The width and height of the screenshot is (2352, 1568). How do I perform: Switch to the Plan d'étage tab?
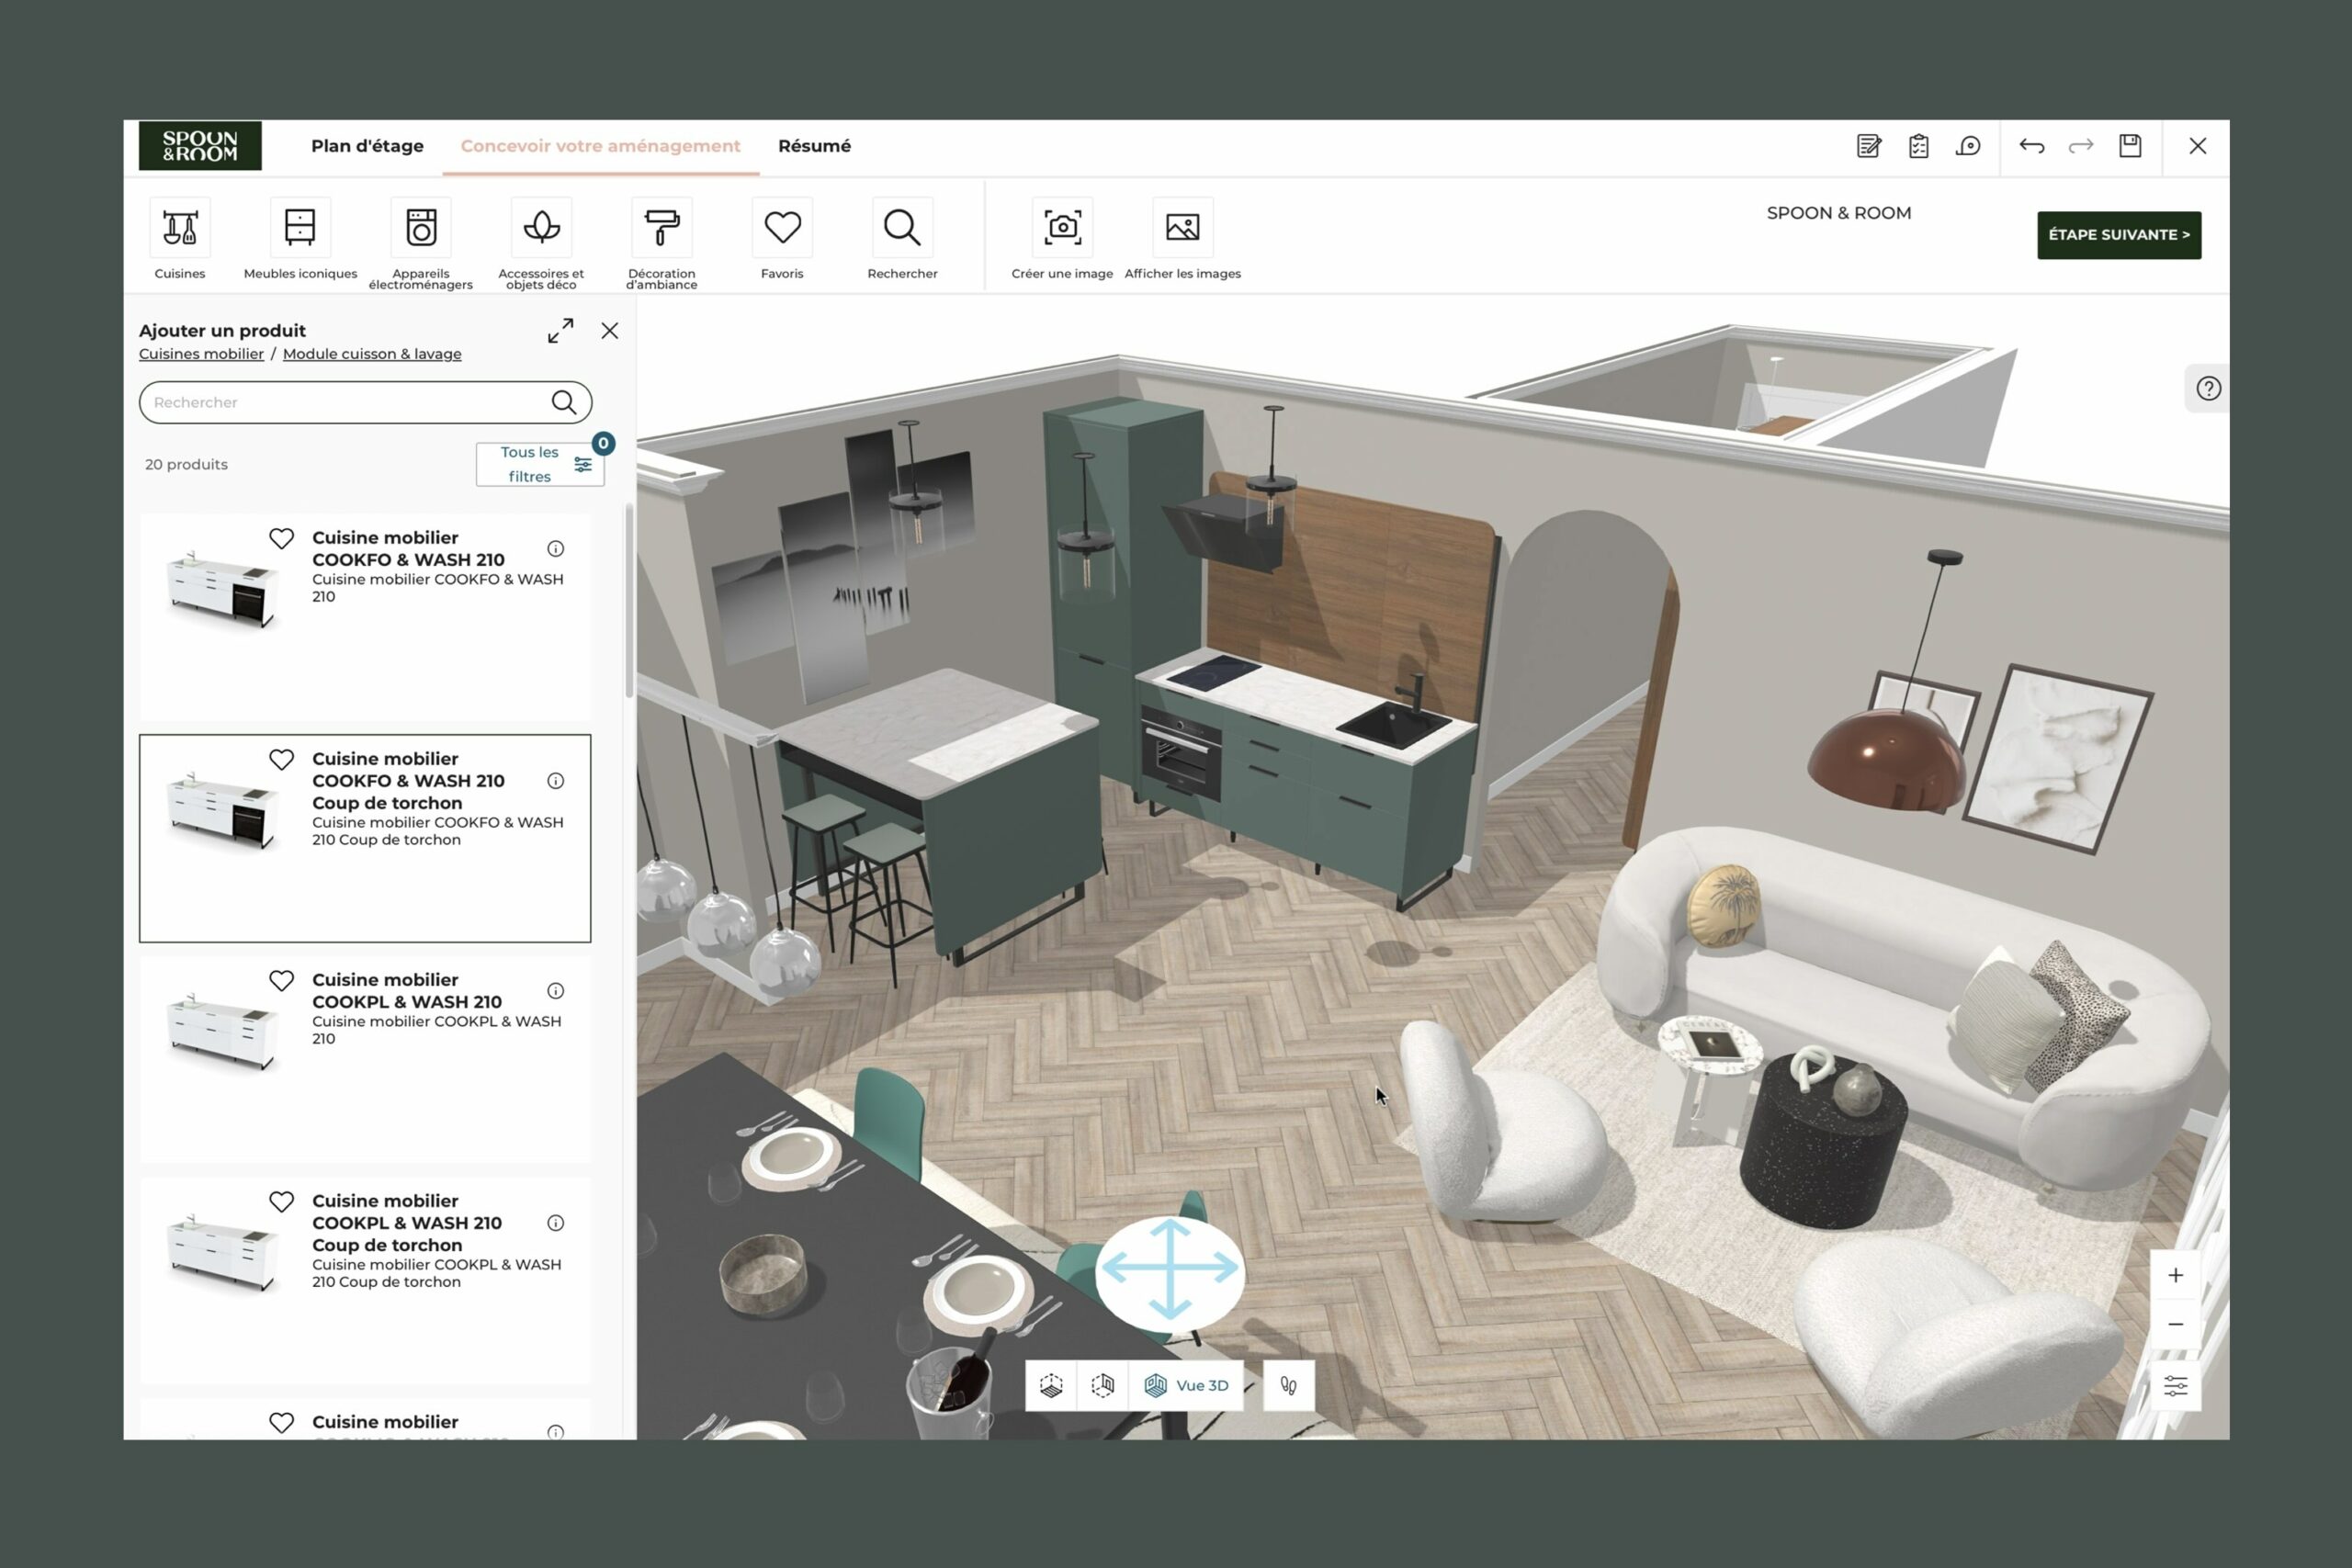[367, 145]
